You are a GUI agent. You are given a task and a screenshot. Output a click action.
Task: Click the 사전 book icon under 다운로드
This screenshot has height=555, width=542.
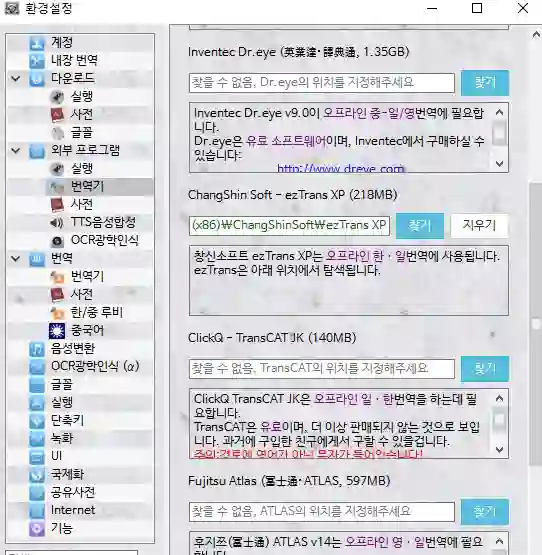[57, 114]
